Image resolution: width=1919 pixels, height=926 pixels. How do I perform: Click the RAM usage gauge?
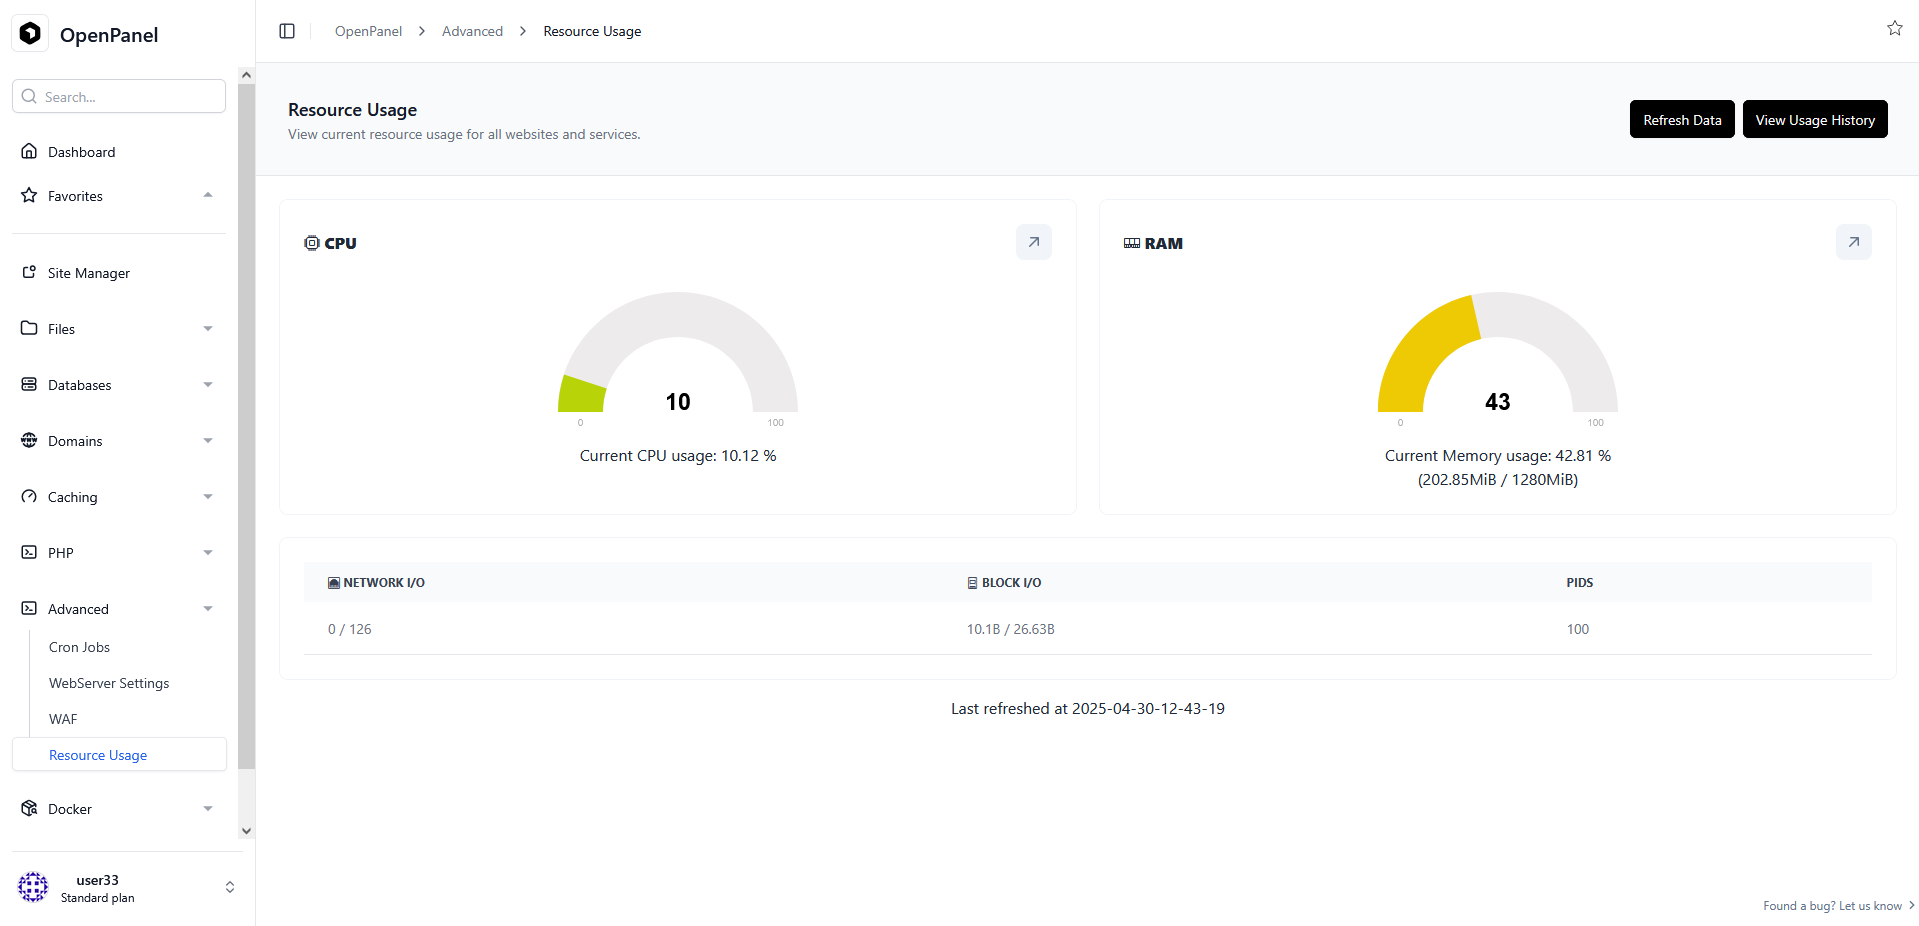click(1498, 352)
